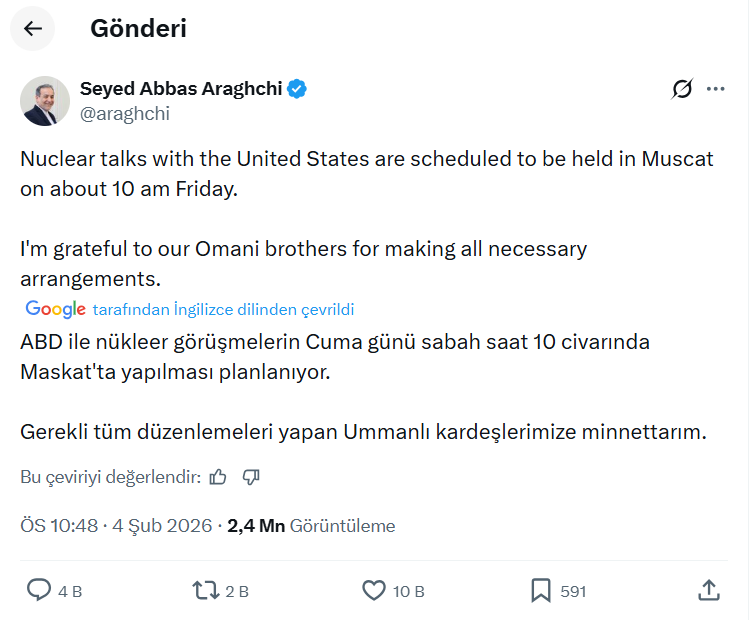This screenshot has width=750, height=620.
Task: Click the Google translation attribution logo
Action: click(x=55, y=309)
